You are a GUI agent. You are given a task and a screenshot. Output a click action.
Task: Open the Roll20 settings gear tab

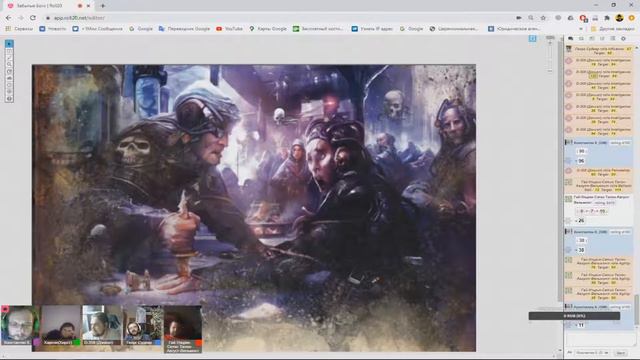[623, 38]
